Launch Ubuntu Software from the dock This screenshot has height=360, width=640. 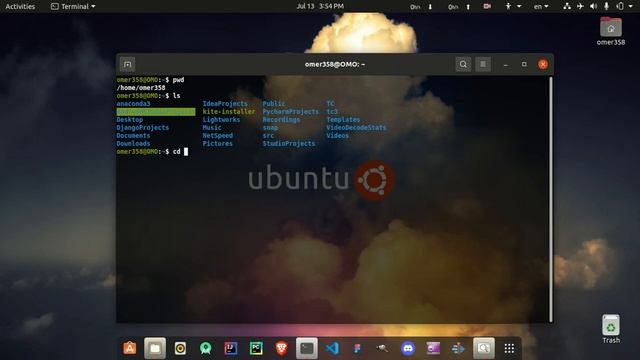coord(130,348)
